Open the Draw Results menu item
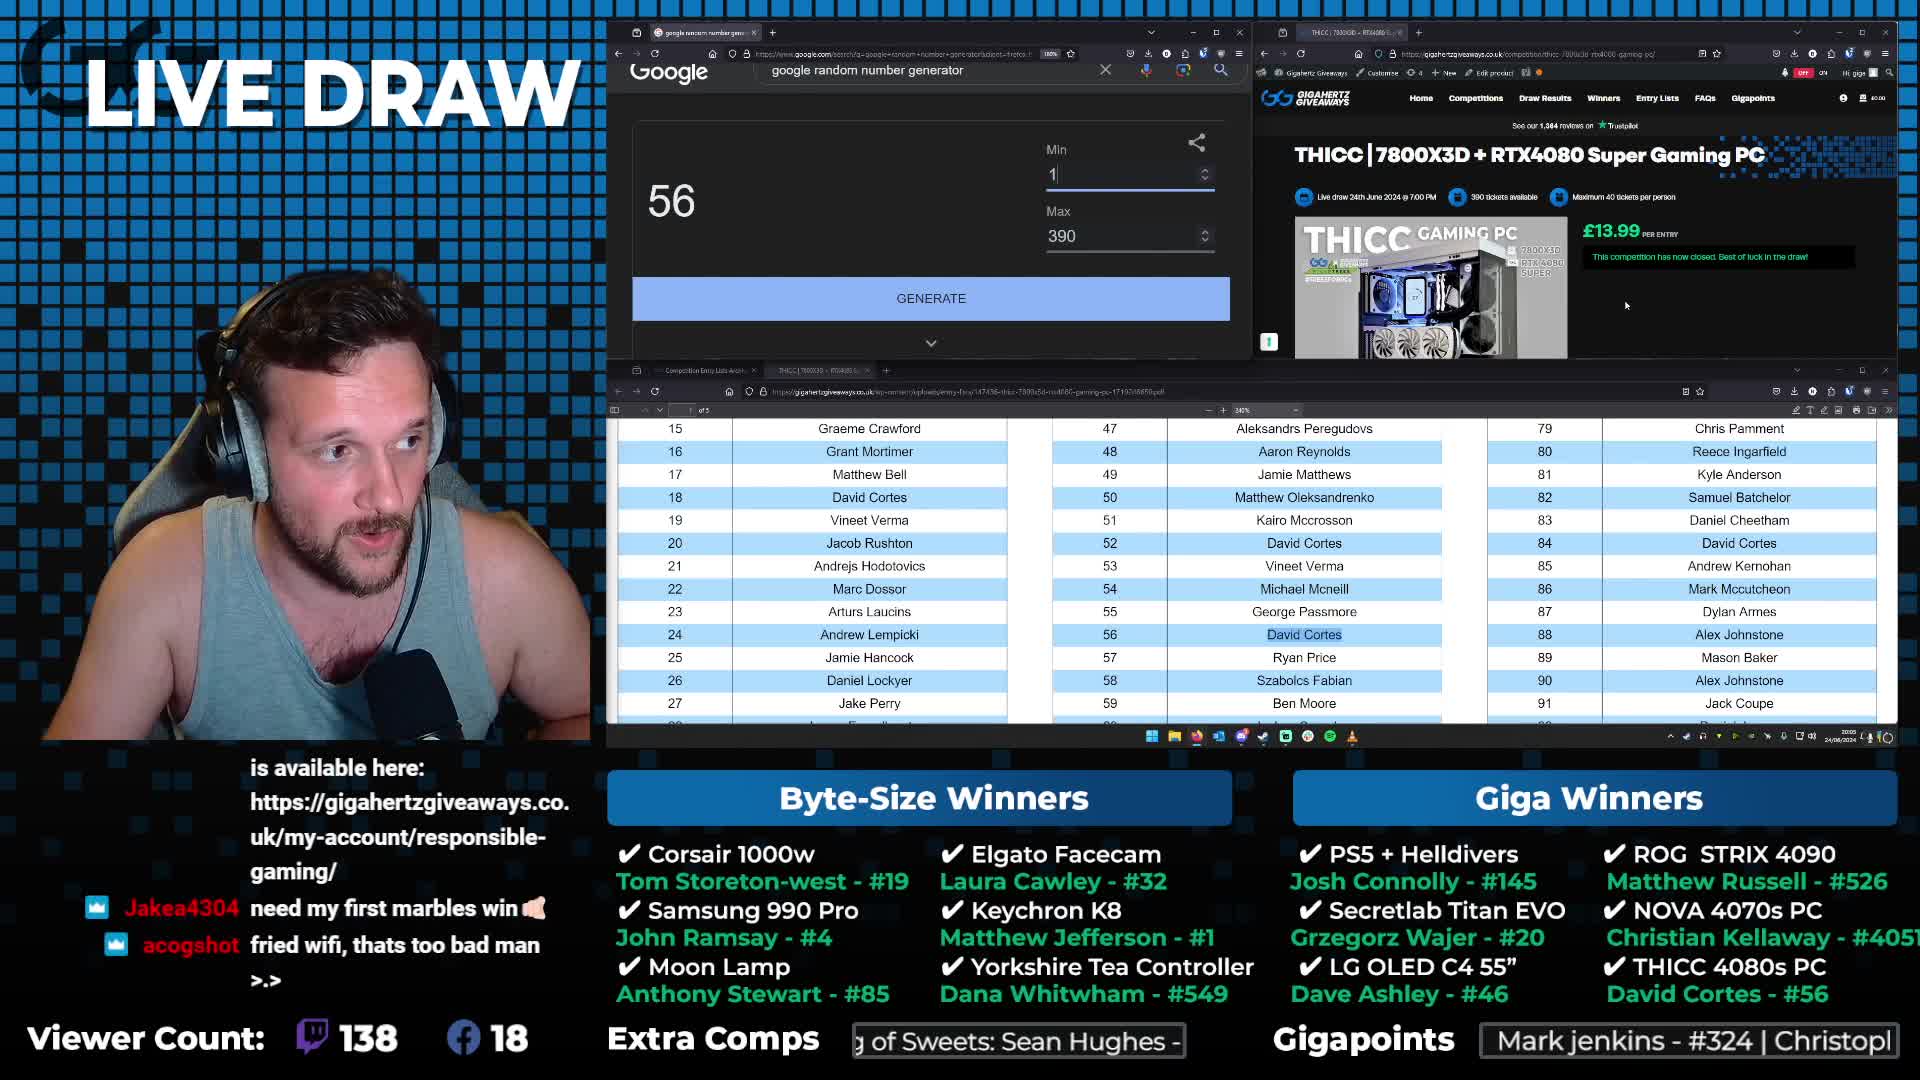This screenshot has width=1920, height=1080. tap(1545, 98)
